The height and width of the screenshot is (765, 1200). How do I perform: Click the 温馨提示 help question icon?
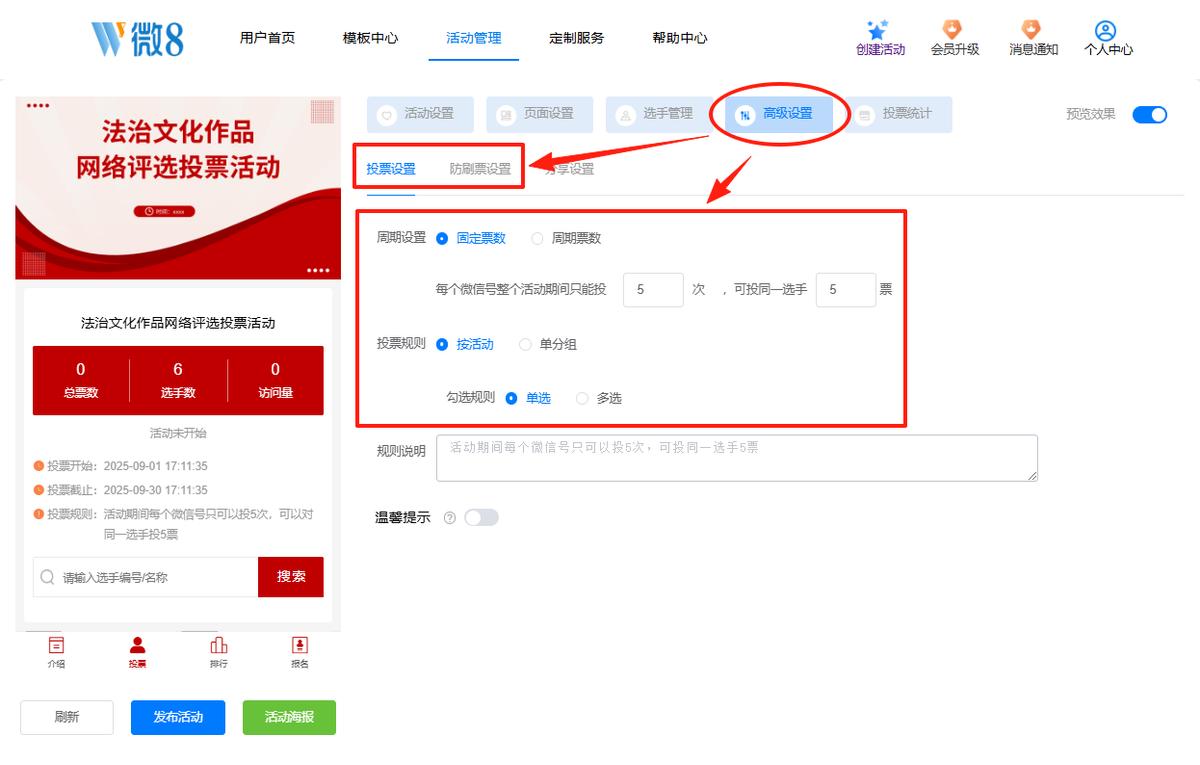tap(449, 518)
